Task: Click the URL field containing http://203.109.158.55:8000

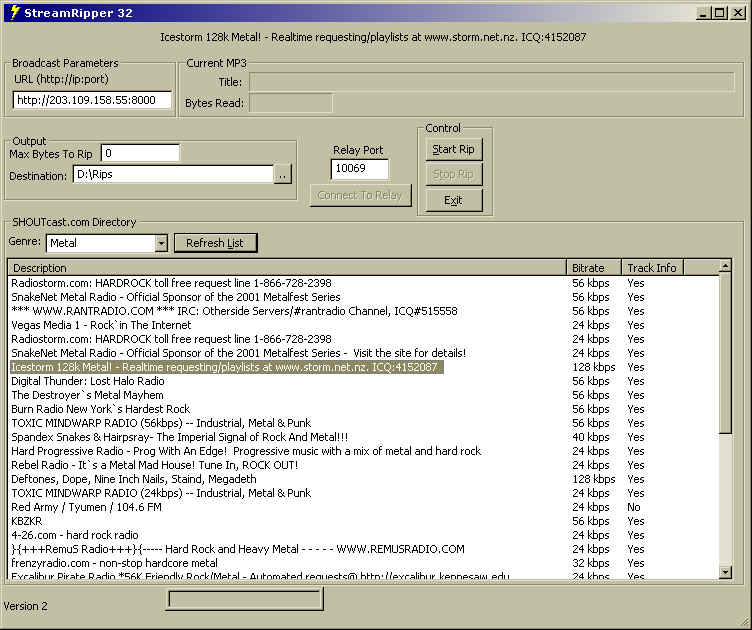Action: pos(92,100)
